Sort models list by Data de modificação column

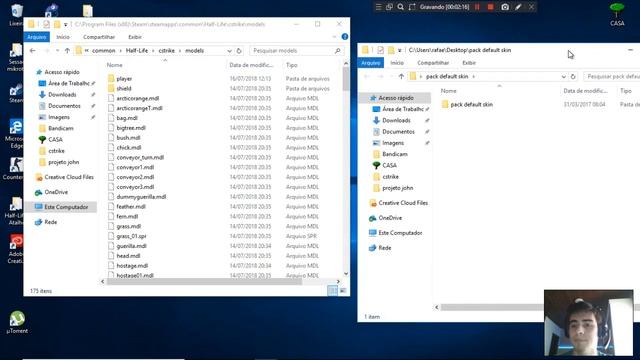(251, 65)
